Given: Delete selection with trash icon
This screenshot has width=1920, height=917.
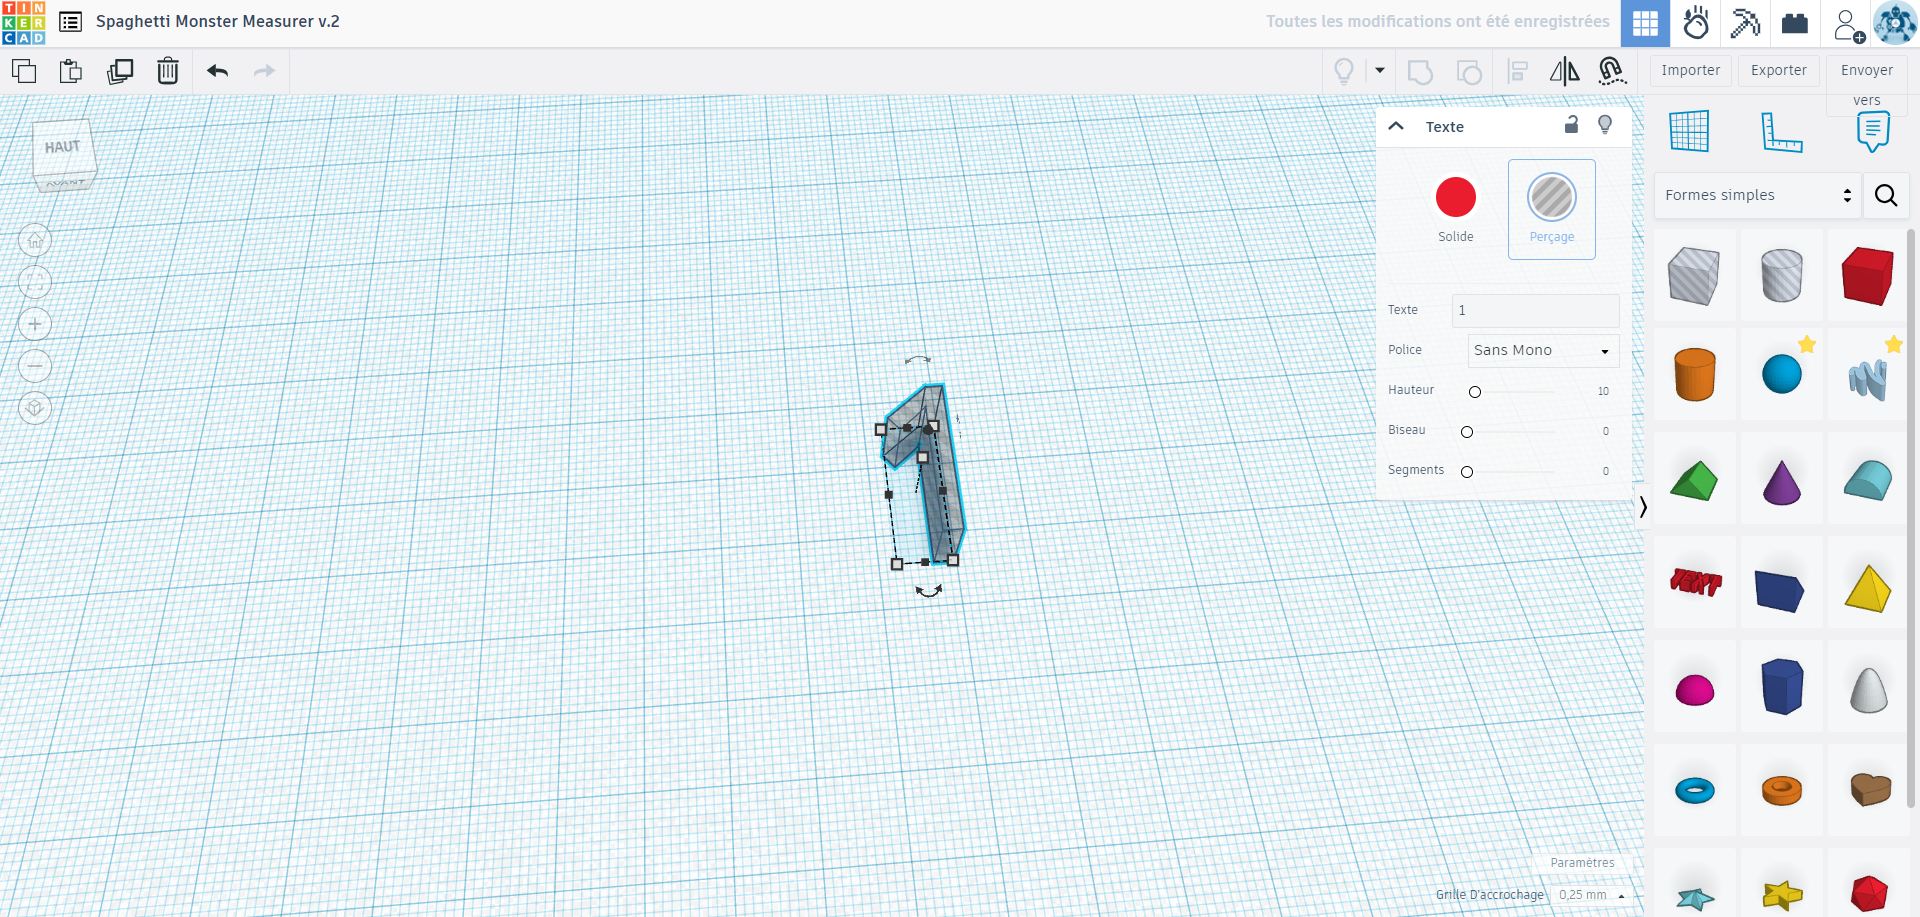Looking at the screenshot, I should click(168, 71).
